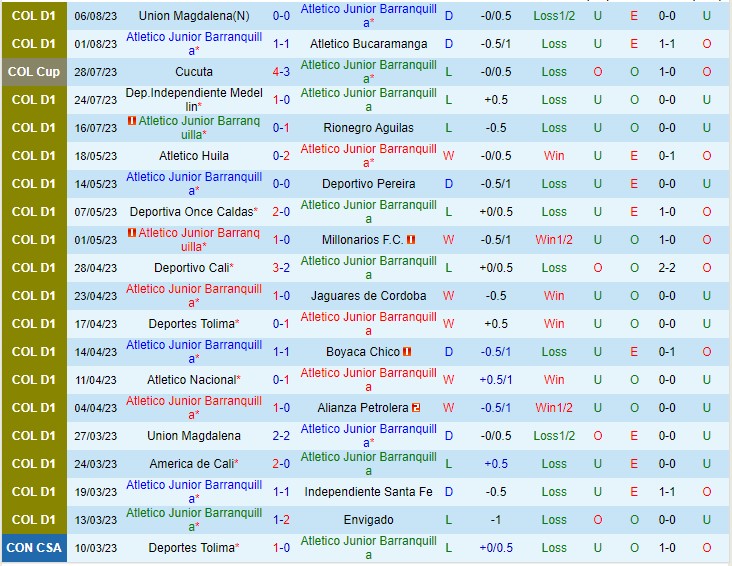Screen dimensions: 732x566
Task: Click Atletico Junior Barranquilla home on 23/04/23
Action: [x=194, y=296]
